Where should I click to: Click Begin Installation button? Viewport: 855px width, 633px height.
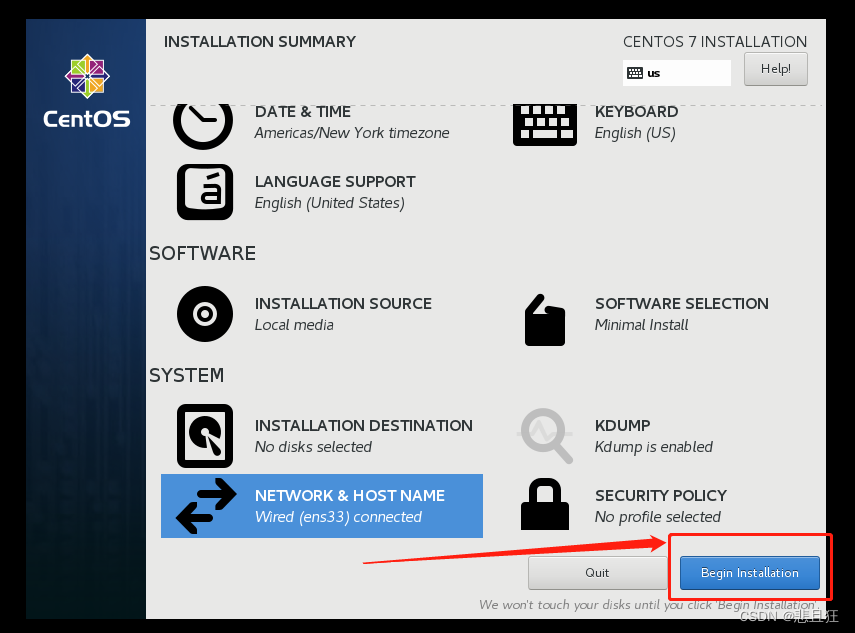coord(750,573)
